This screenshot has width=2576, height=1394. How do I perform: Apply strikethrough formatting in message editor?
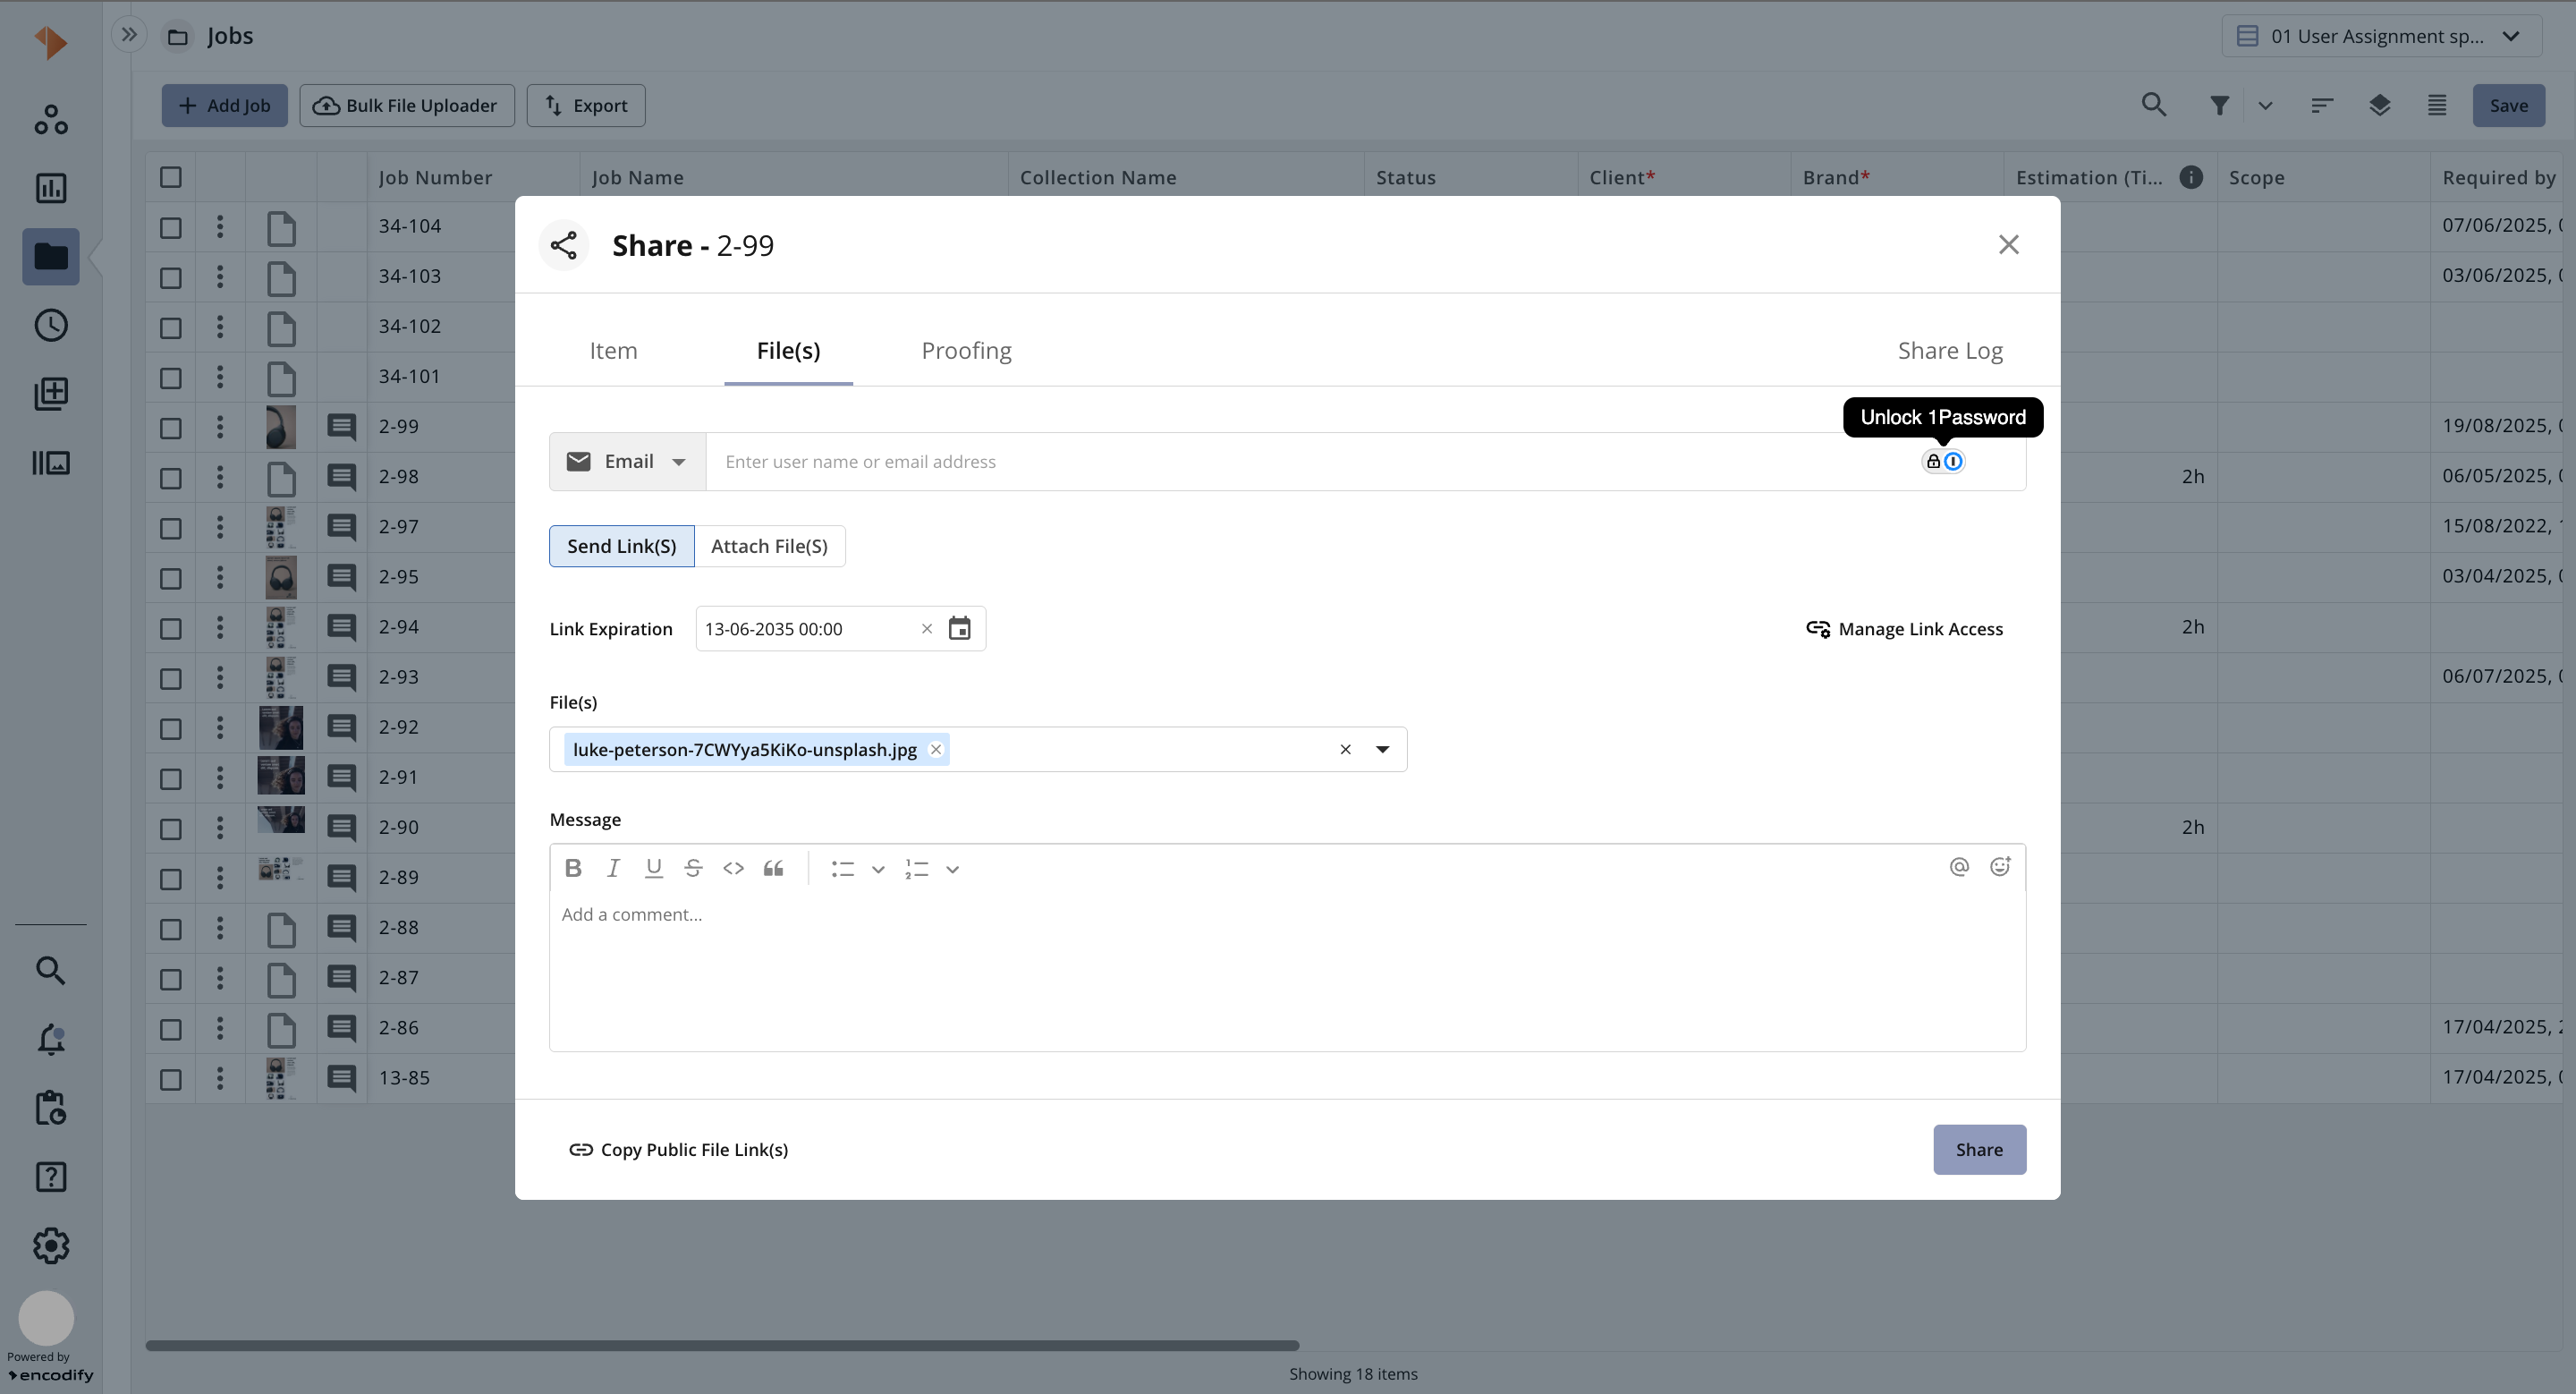[693, 868]
